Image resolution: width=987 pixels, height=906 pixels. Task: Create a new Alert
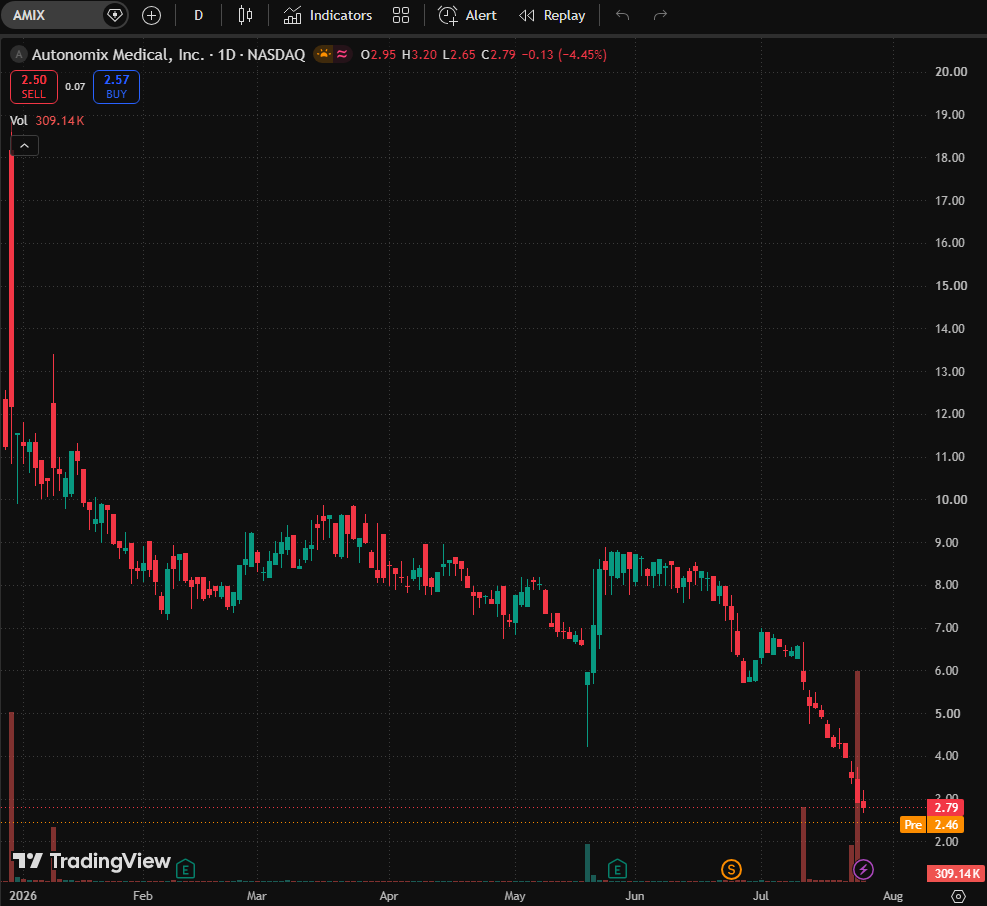coord(468,15)
